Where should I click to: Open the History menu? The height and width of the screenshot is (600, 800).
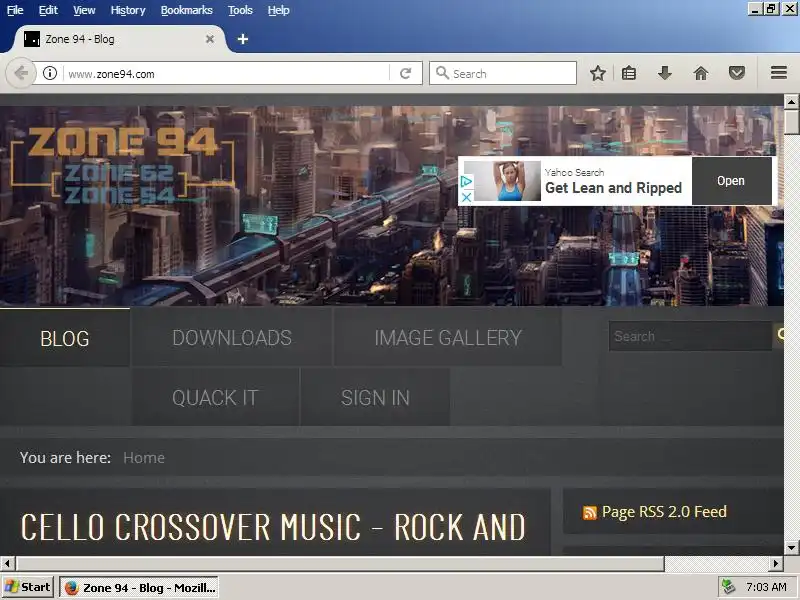tap(128, 10)
